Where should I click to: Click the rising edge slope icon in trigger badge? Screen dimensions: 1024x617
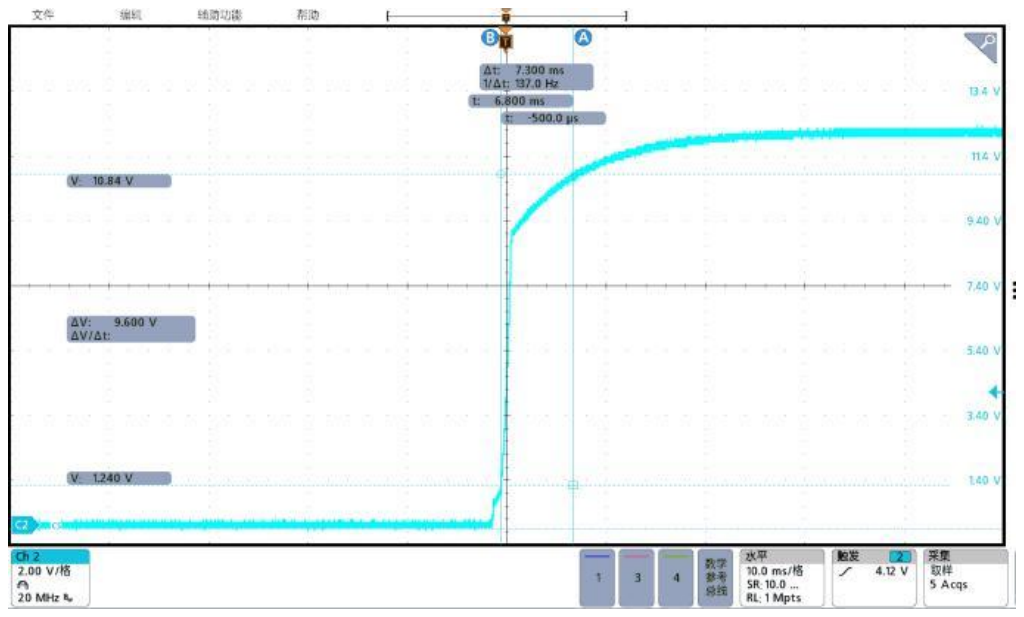click(x=845, y=572)
